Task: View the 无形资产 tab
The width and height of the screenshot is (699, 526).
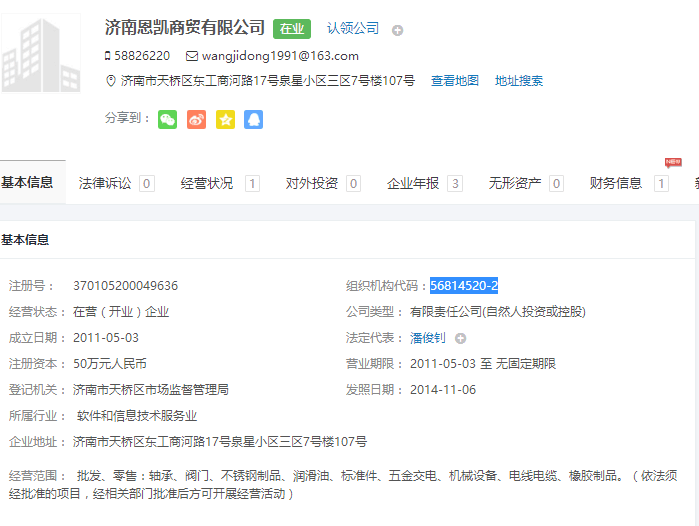Action: tap(515, 183)
